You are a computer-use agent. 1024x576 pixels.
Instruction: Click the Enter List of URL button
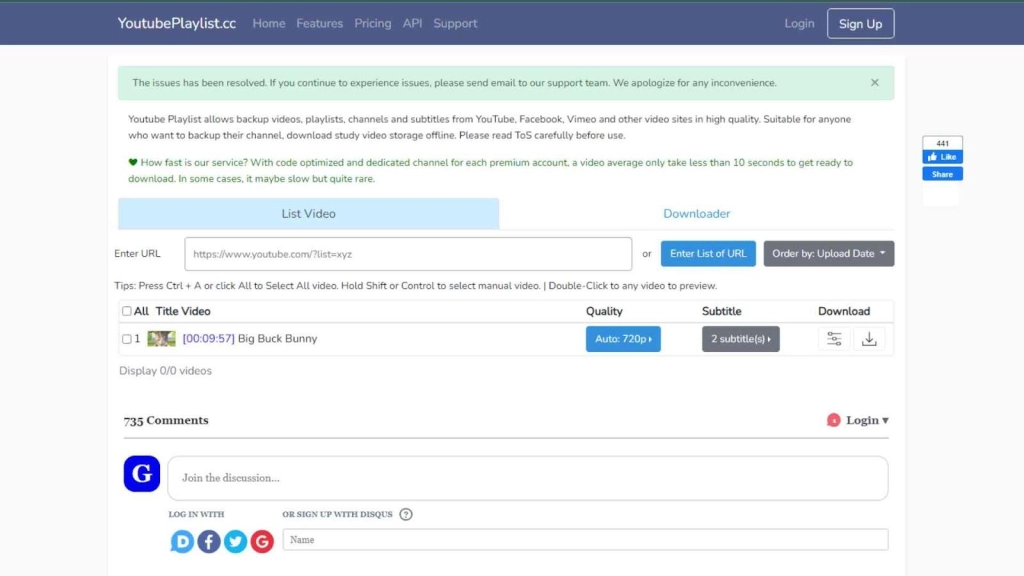click(708, 254)
